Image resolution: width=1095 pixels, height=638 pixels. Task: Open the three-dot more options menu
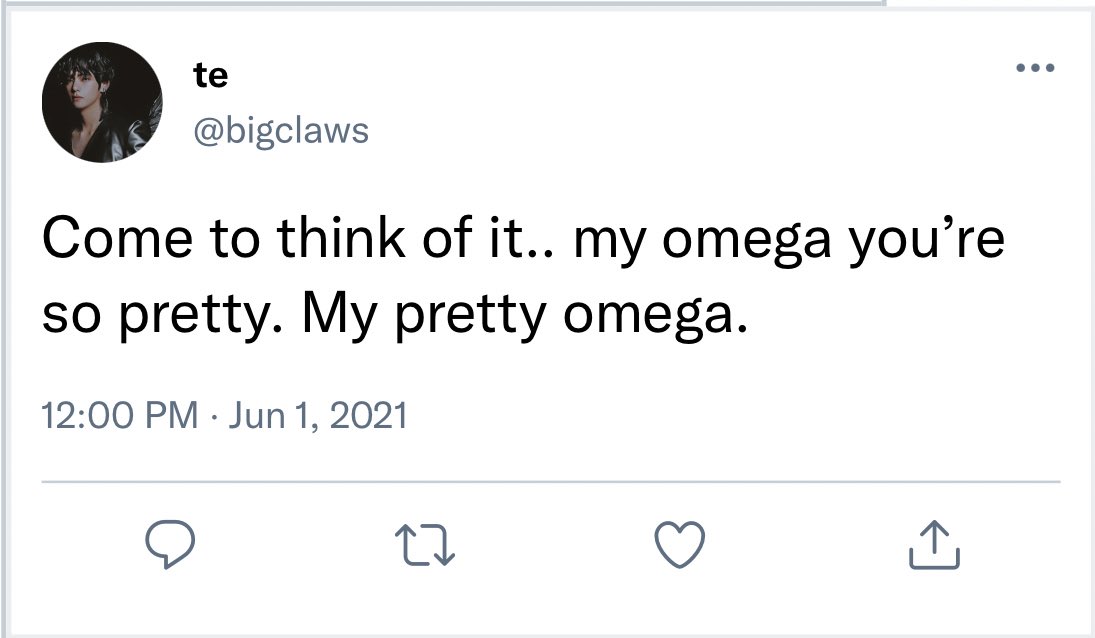point(1034,69)
